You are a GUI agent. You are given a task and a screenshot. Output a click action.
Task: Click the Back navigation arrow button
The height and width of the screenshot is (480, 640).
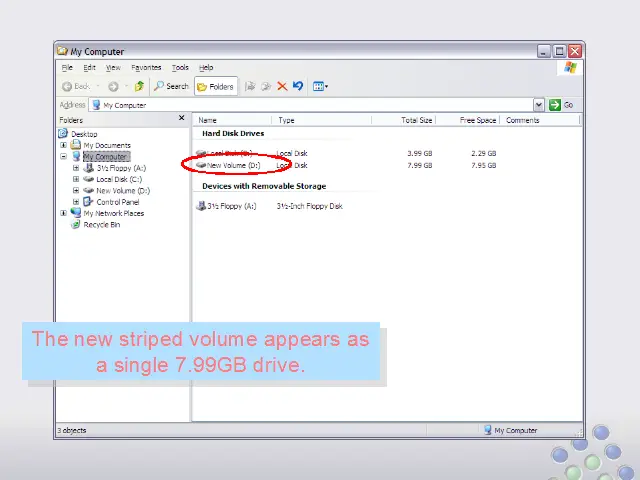(x=76, y=86)
